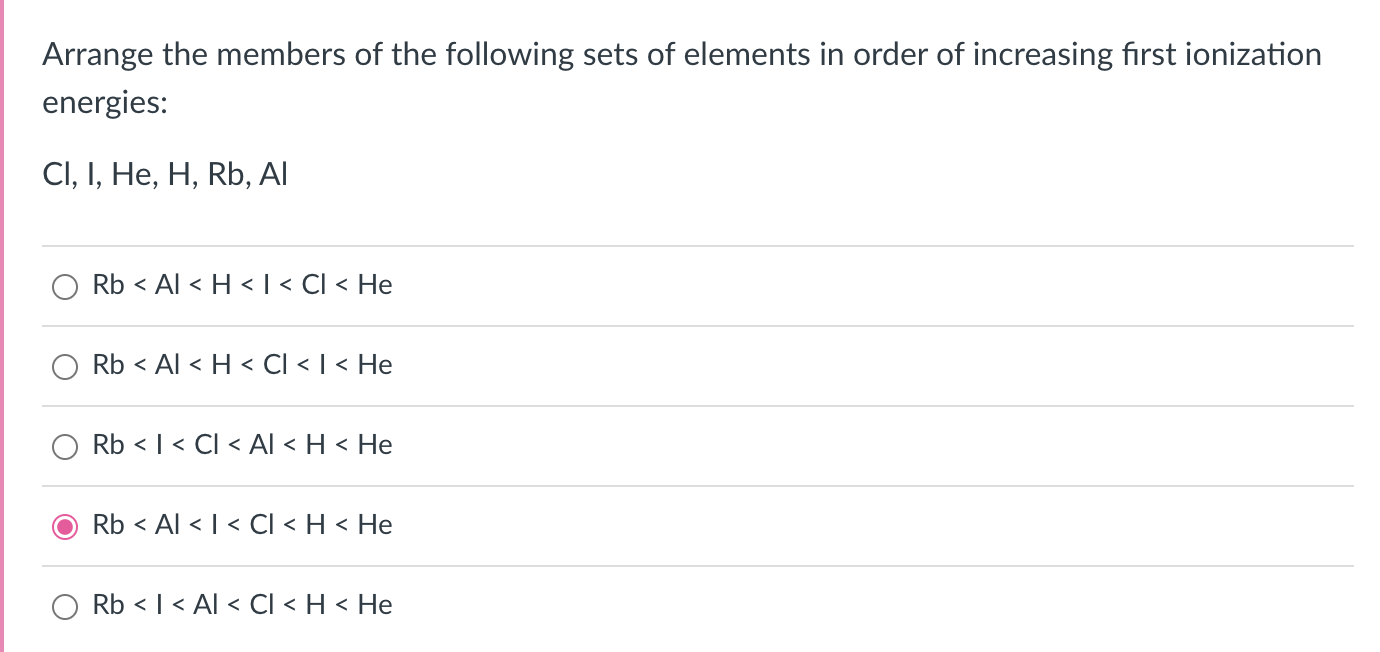Click the word "energies:" in the question
Image resolution: width=1380 pixels, height=652 pixels.
coord(105,104)
